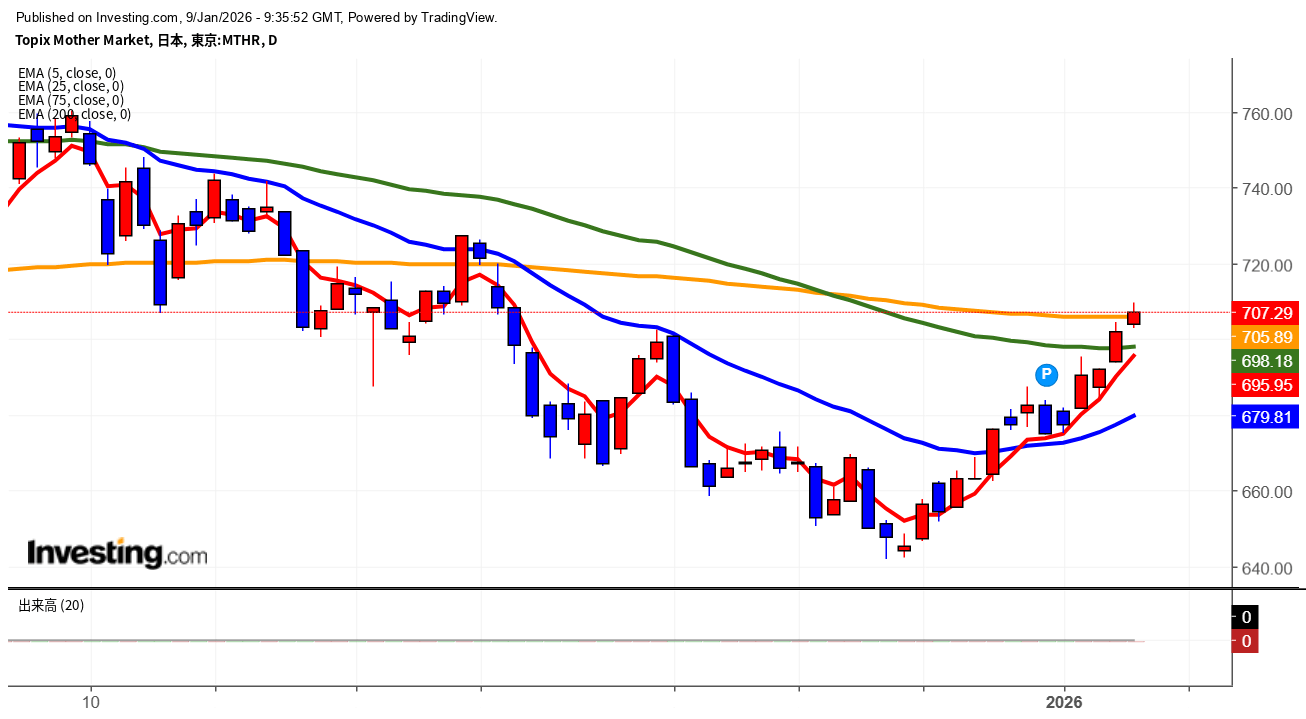Click the red 0 volume value label
This screenshot has height=719, width=1306.
pyautogui.click(x=1246, y=641)
